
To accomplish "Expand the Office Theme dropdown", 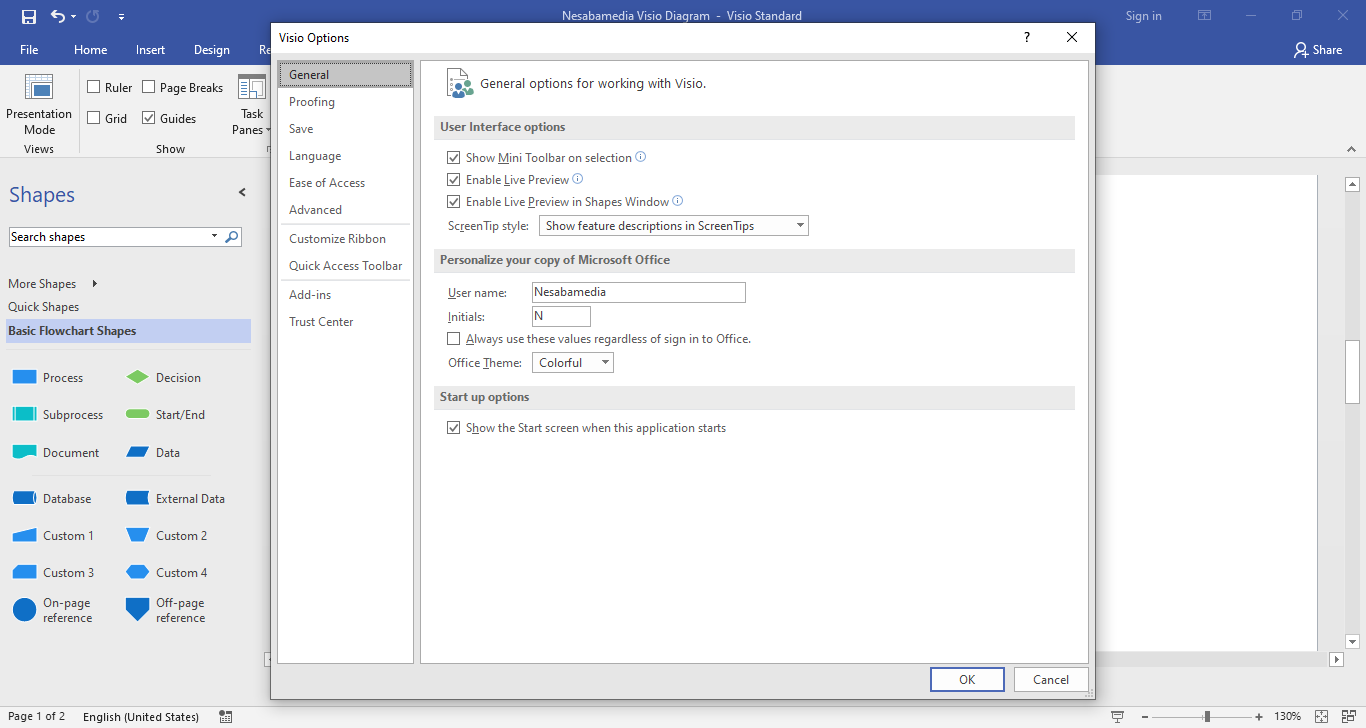I will pyautogui.click(x=572, y=363).
